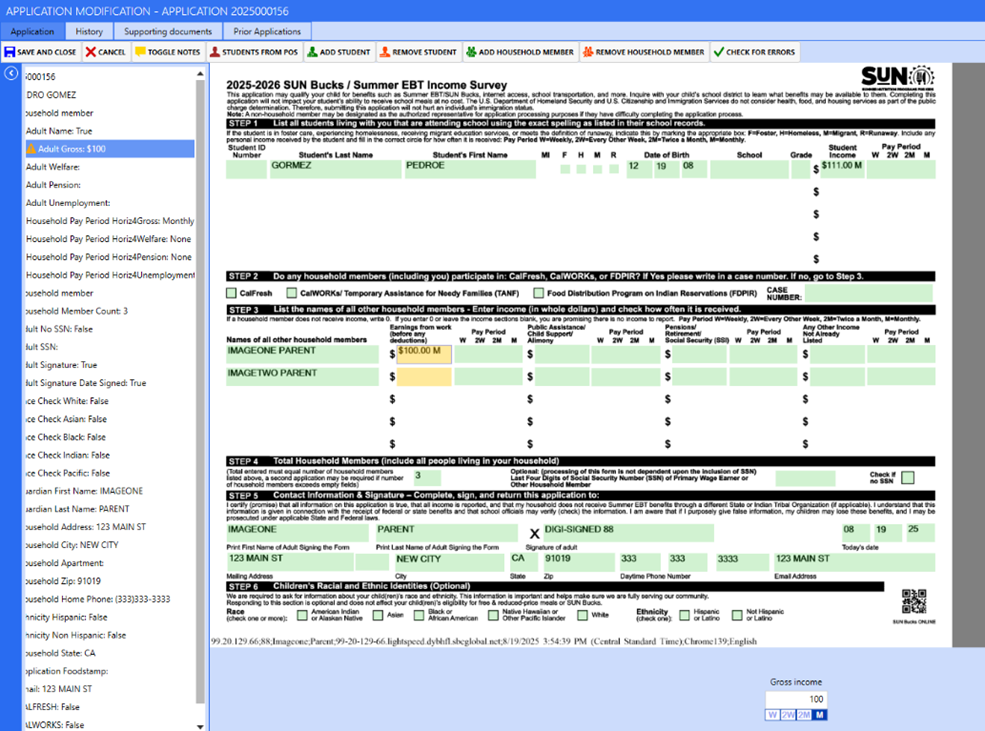This screenshot has width=985, height=731.
Task: Click the Cancel button label
Action: coord(112,52)
